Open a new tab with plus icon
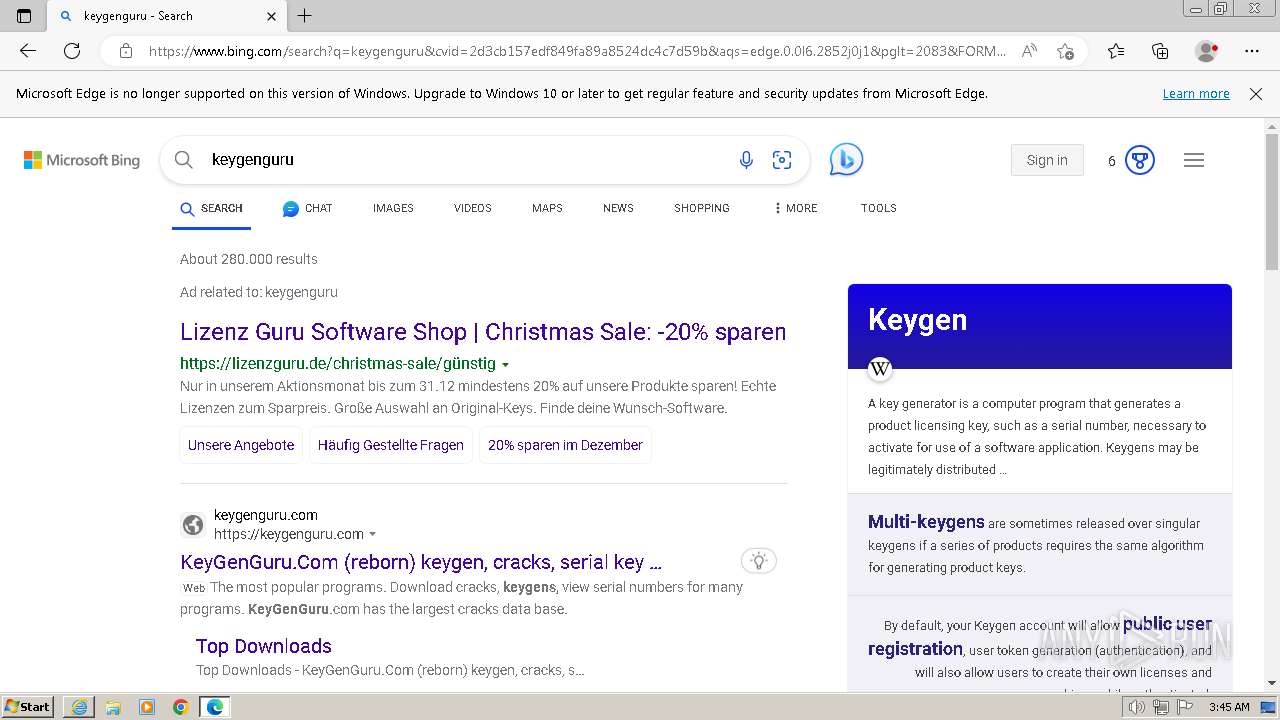 (305, 16)
